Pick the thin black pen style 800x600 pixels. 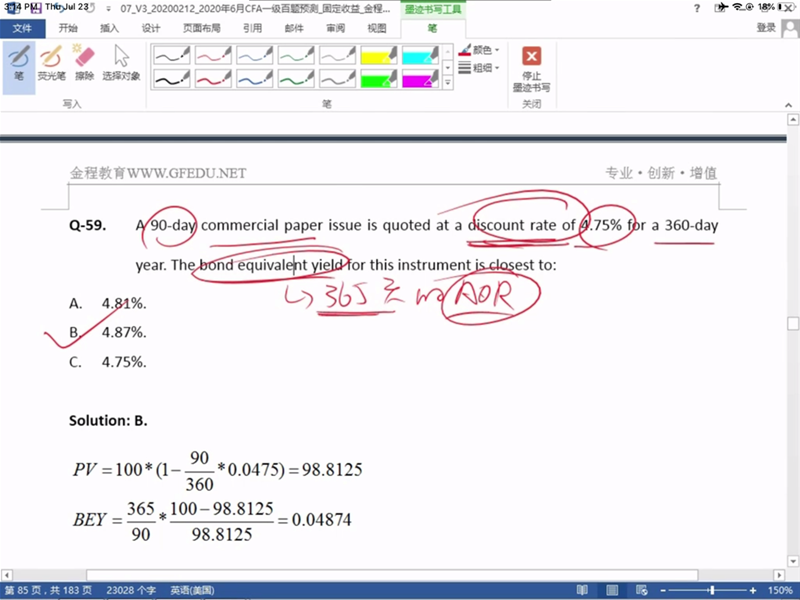point(172,55)
